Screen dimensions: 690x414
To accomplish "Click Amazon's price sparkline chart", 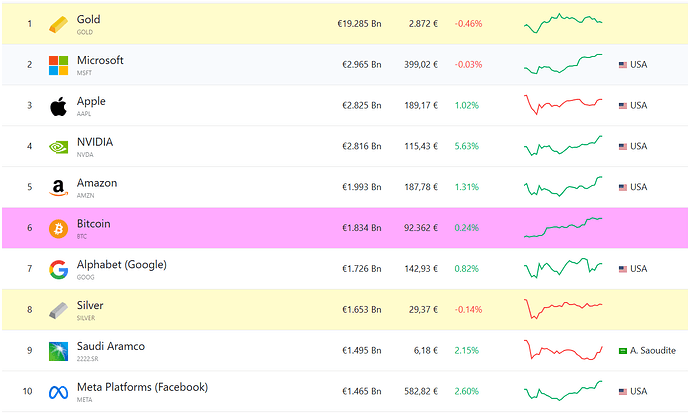I will (563, 187).
